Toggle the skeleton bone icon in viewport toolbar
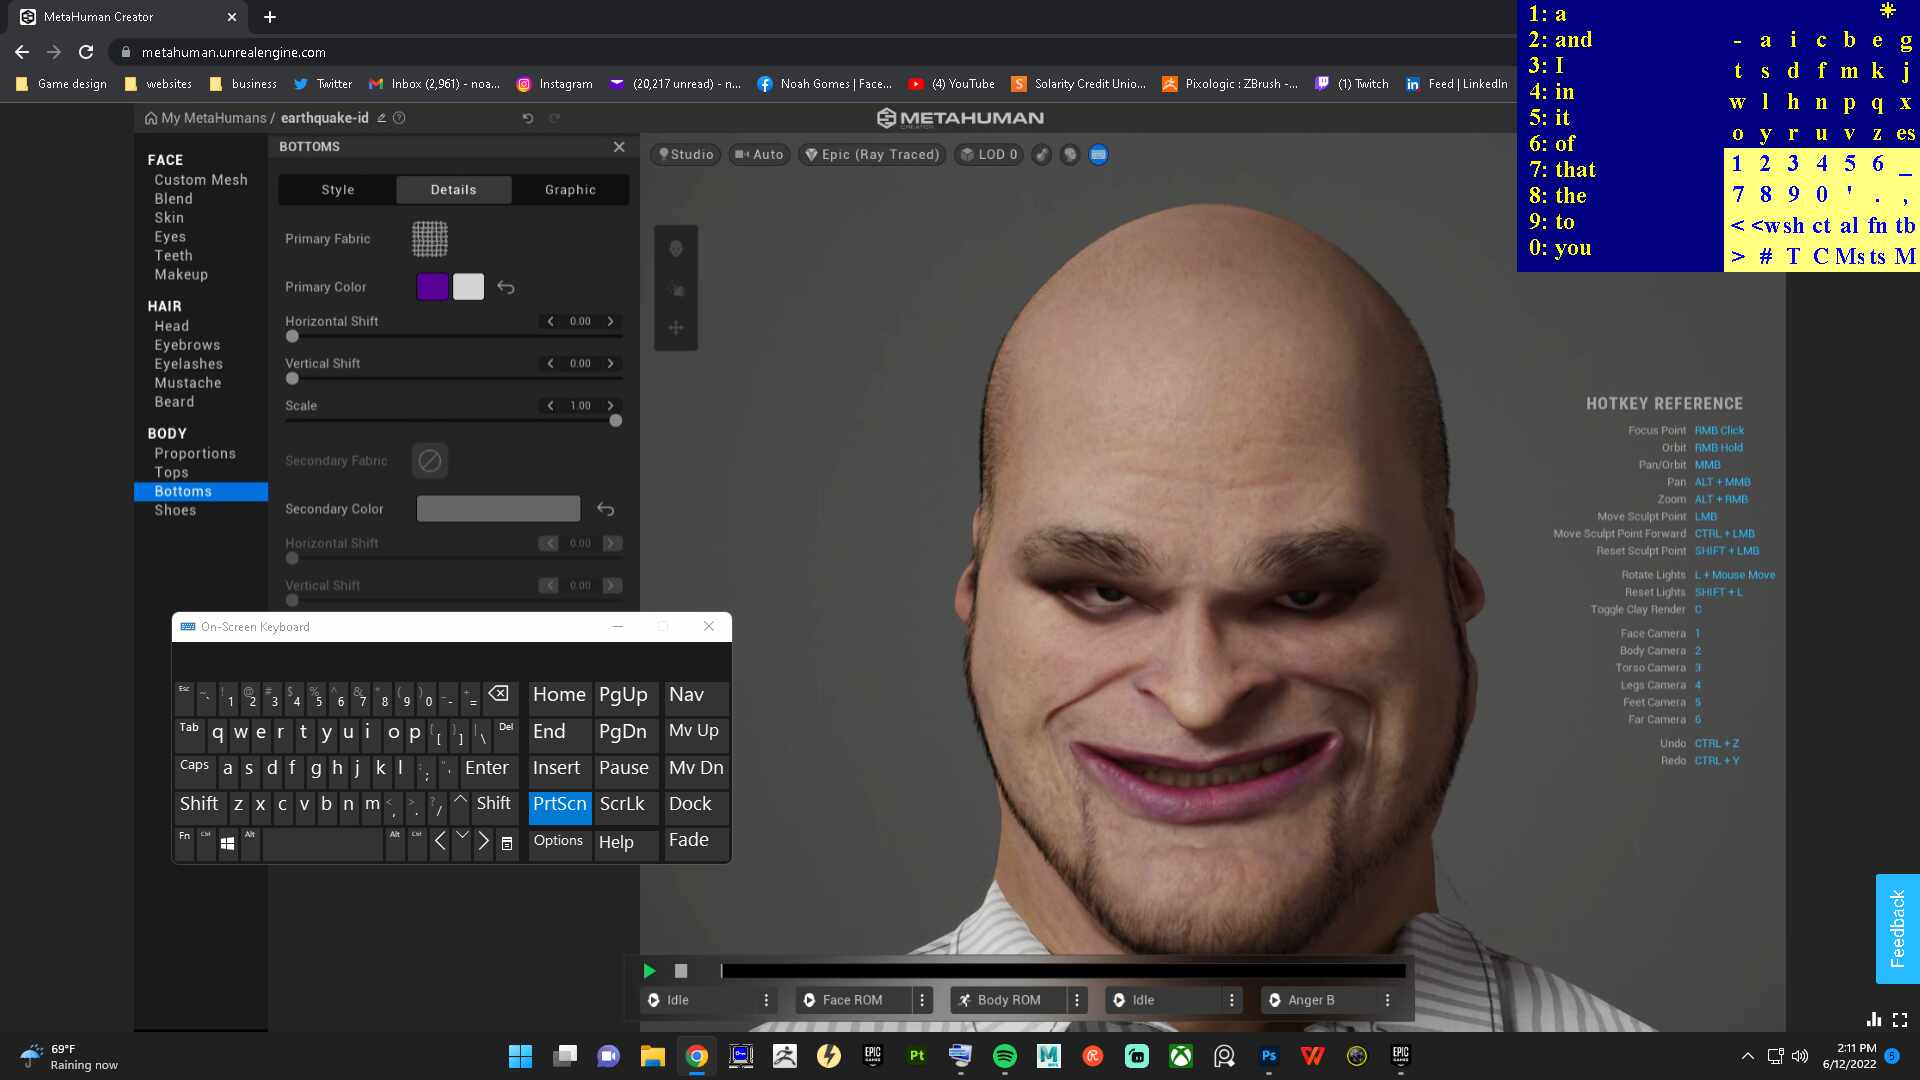Screen dimensions: 1920x1080 (1042, 155)
